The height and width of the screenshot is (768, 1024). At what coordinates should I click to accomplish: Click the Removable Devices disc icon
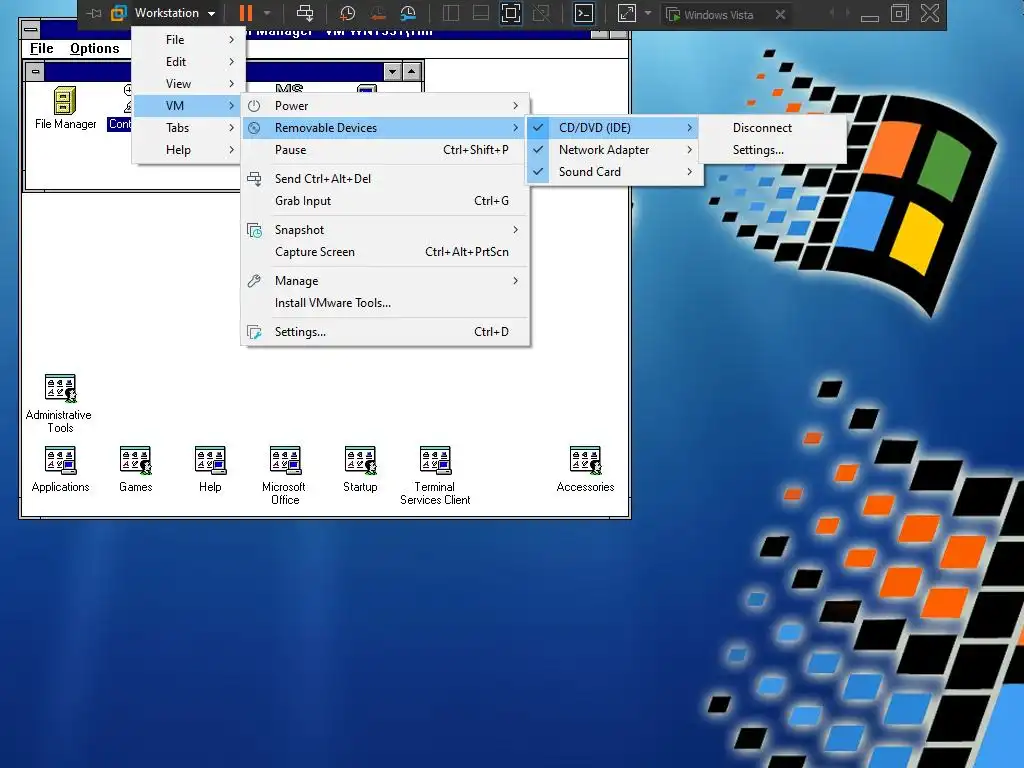tap(254, 128)
